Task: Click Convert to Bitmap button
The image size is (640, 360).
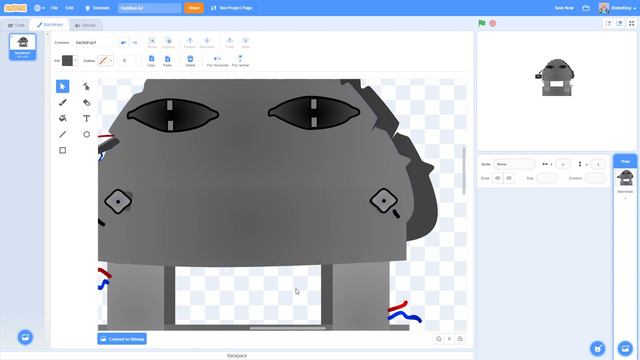Action: click(x=122, y=339)
